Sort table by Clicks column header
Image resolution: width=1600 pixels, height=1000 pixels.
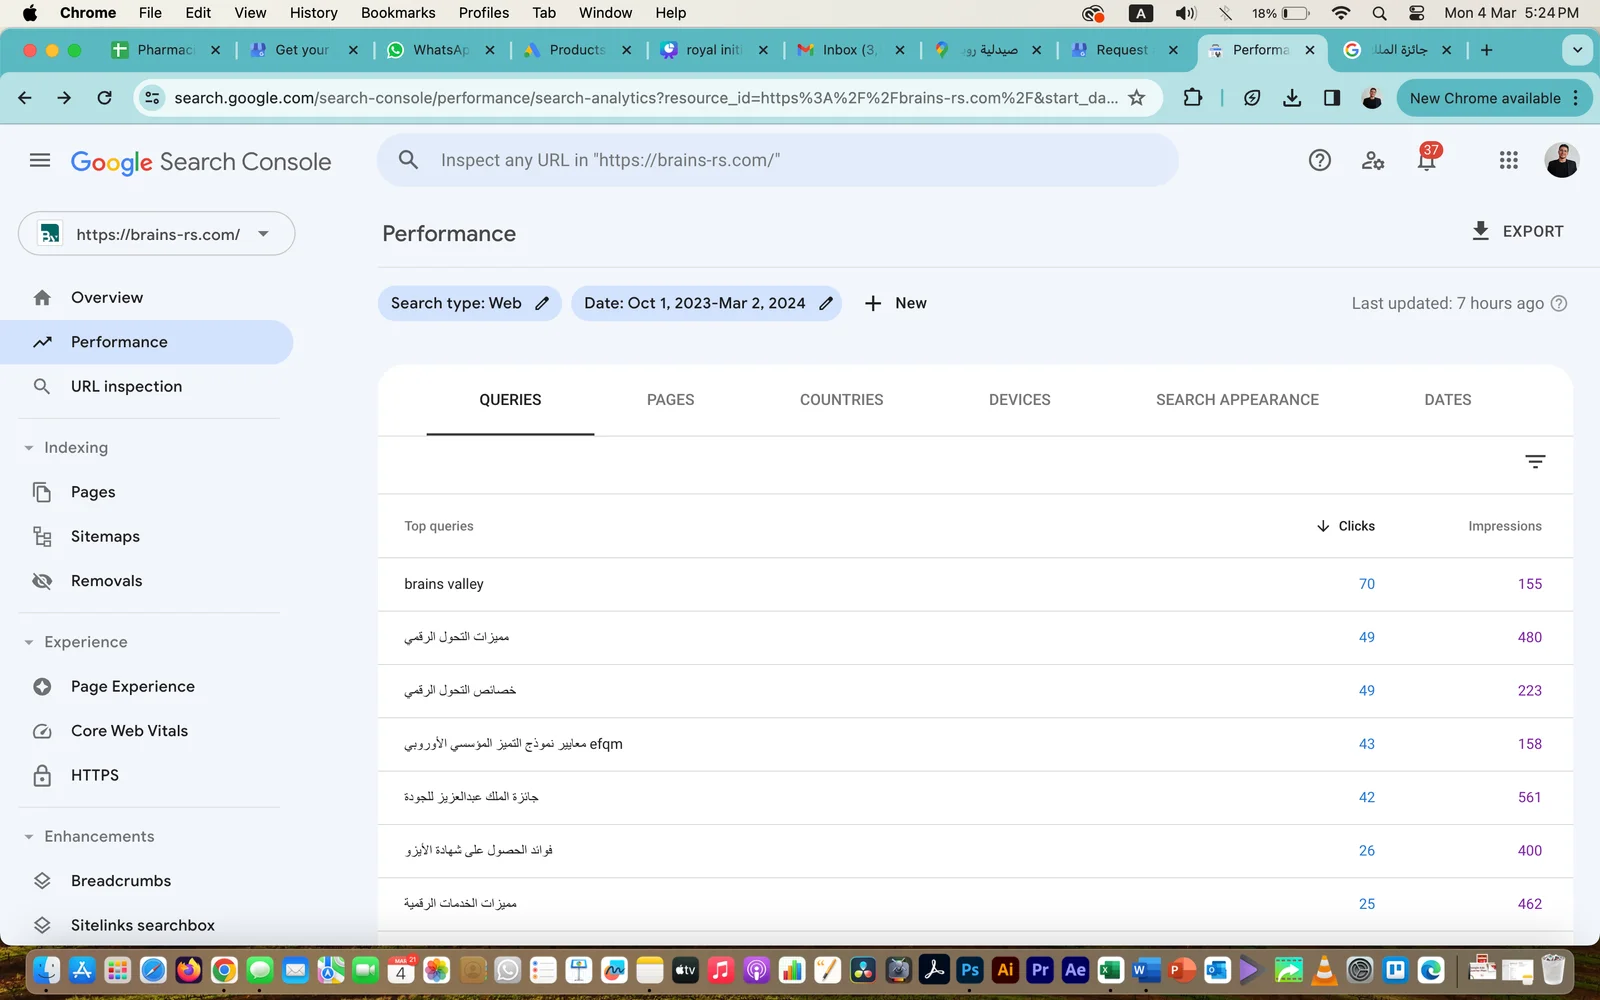(x=1346, y=526)
